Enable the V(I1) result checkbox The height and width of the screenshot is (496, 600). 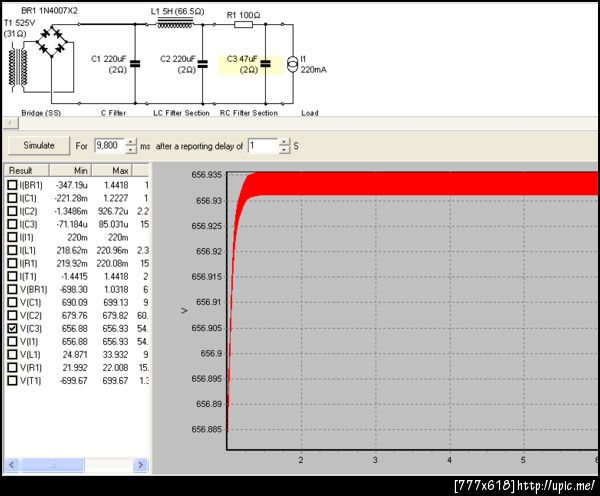(x=13, y=341)
